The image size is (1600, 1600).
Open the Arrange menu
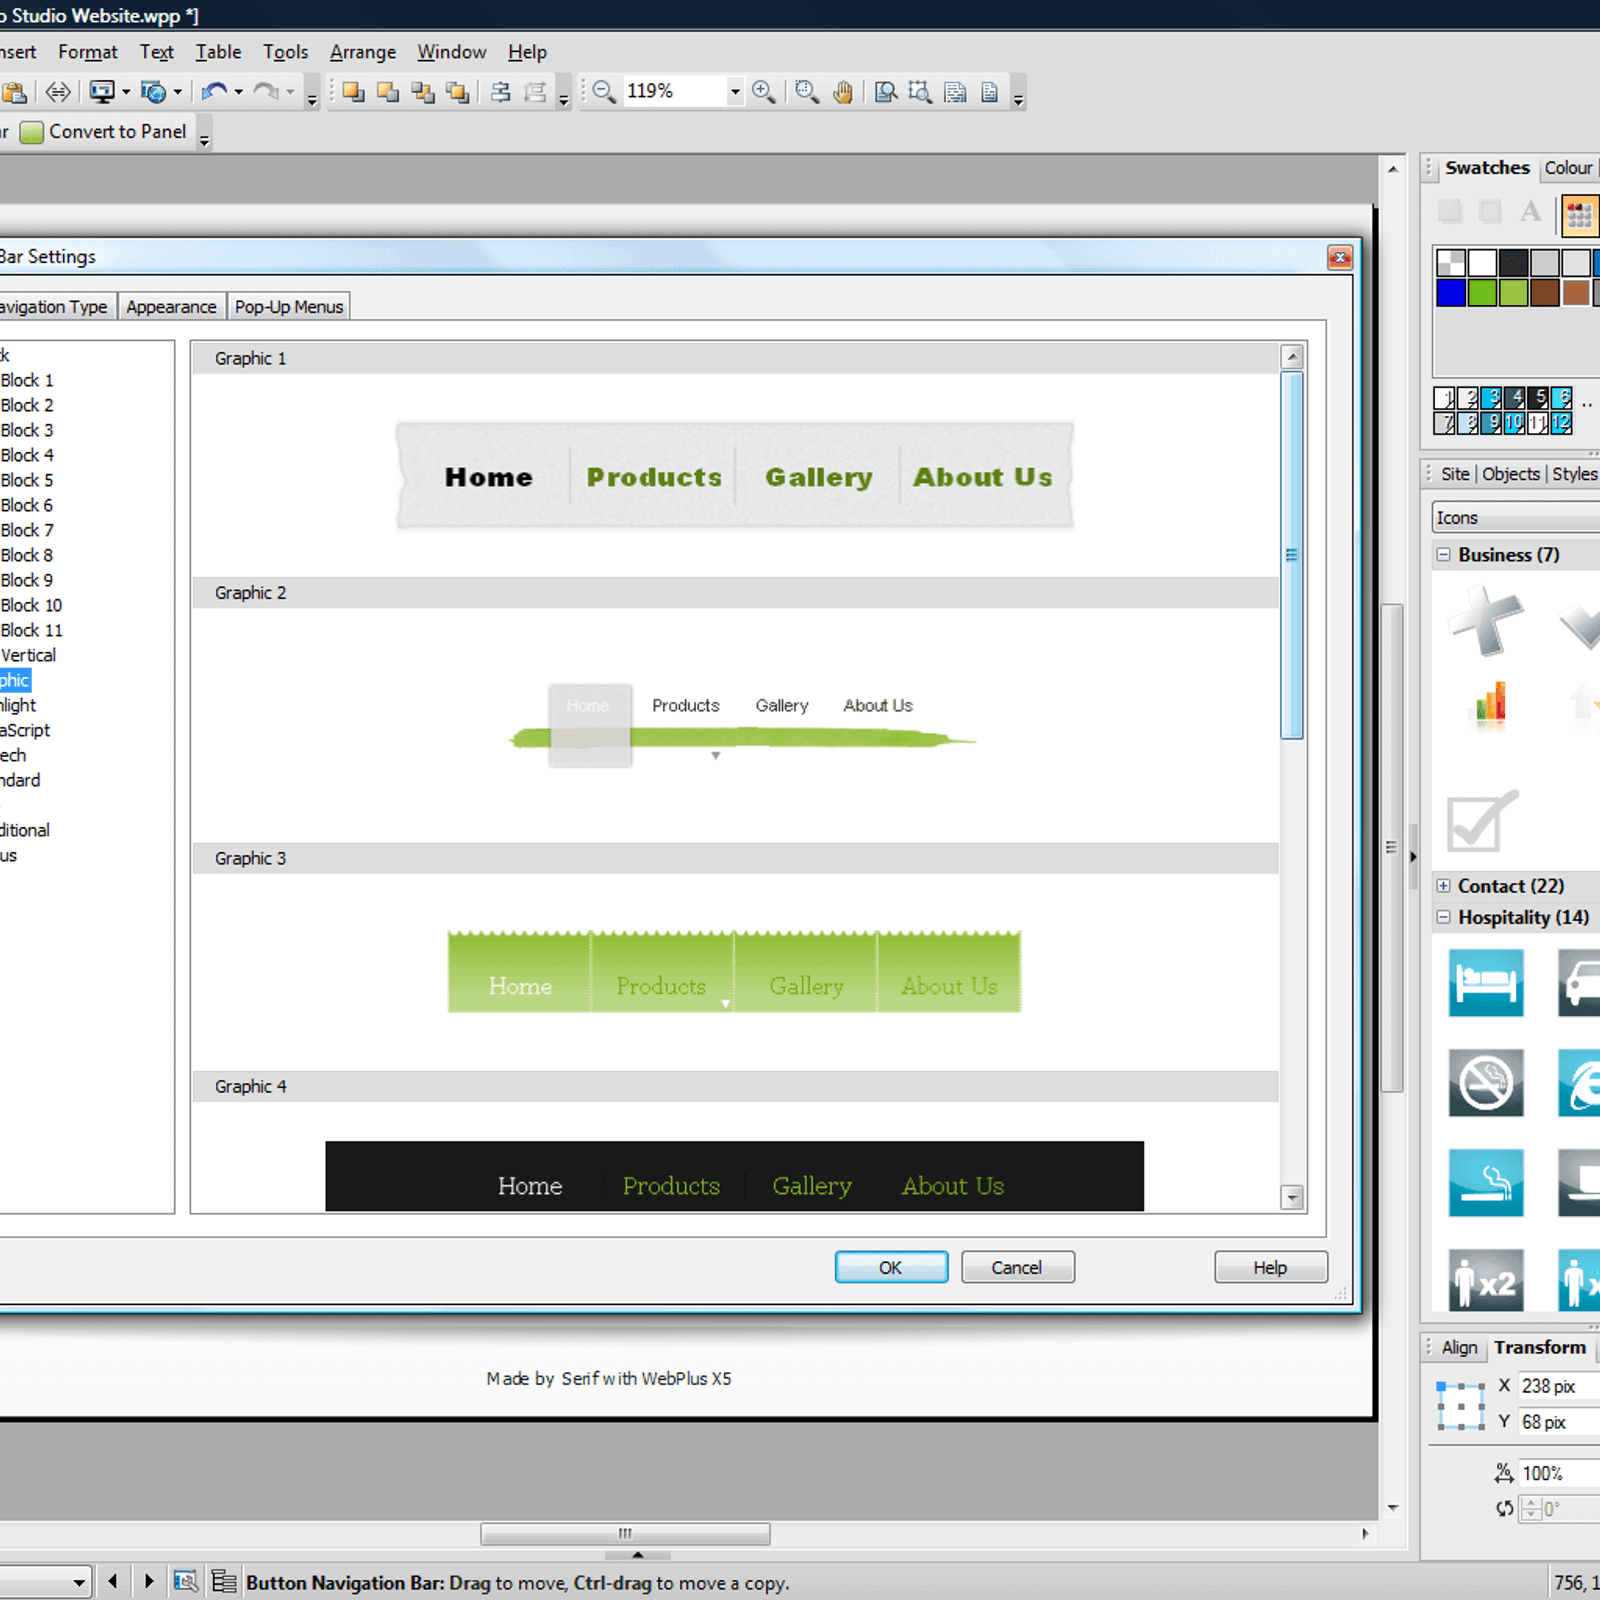(363, 52)
